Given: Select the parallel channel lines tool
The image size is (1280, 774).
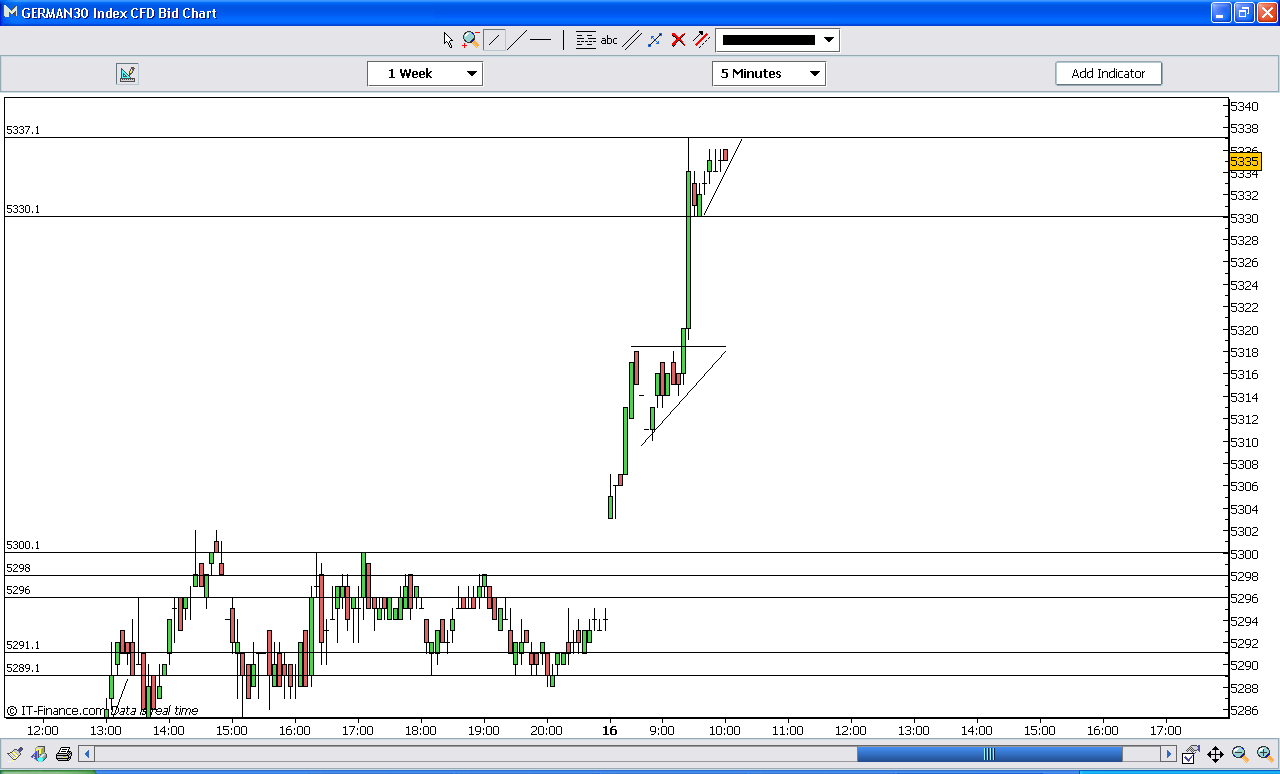Looking at the screenshot, I should point(632,40).
